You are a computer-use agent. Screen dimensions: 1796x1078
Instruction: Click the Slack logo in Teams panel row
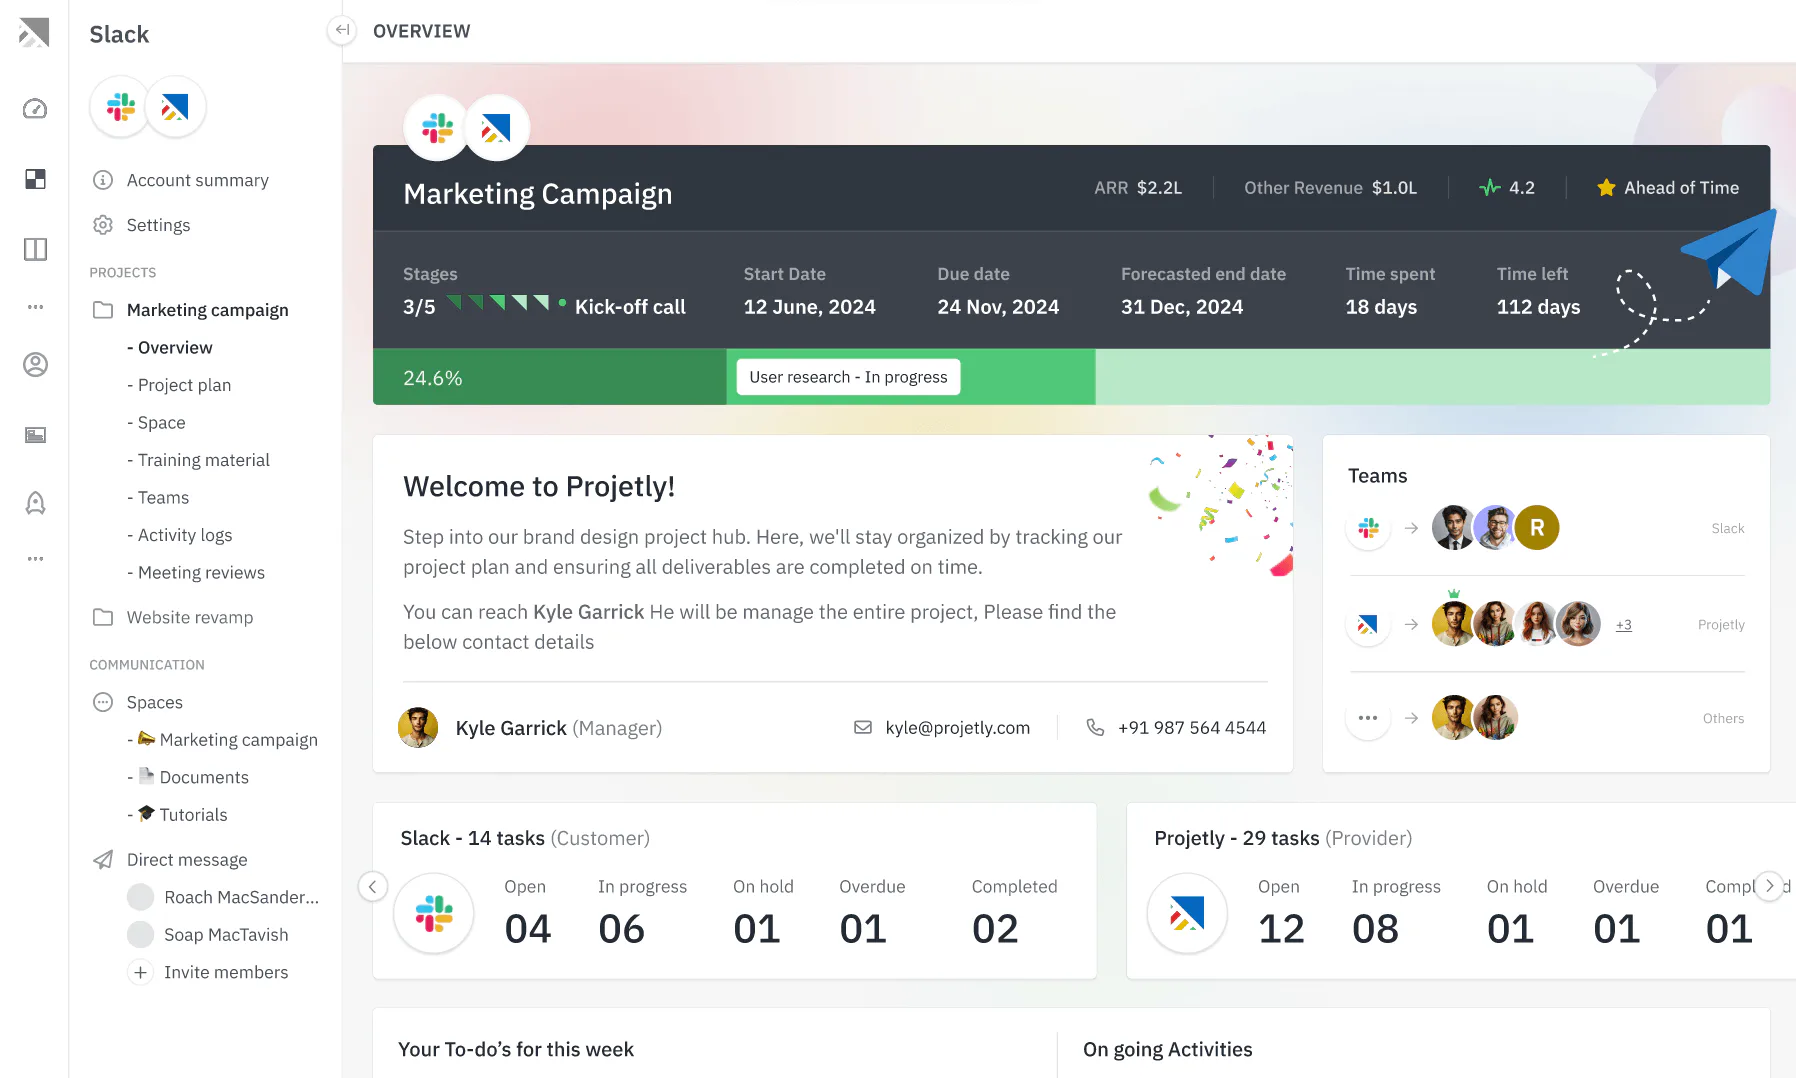point(1368,528)
